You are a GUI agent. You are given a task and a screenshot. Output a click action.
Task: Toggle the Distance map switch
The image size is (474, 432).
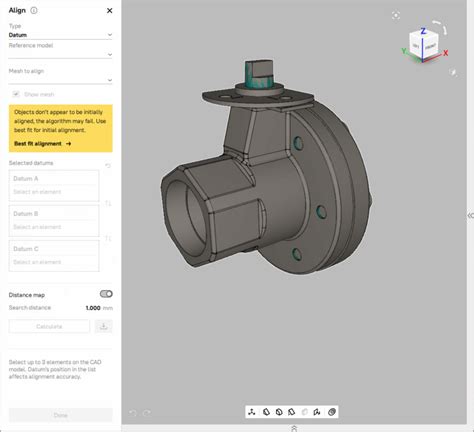(x=106, y=294)
